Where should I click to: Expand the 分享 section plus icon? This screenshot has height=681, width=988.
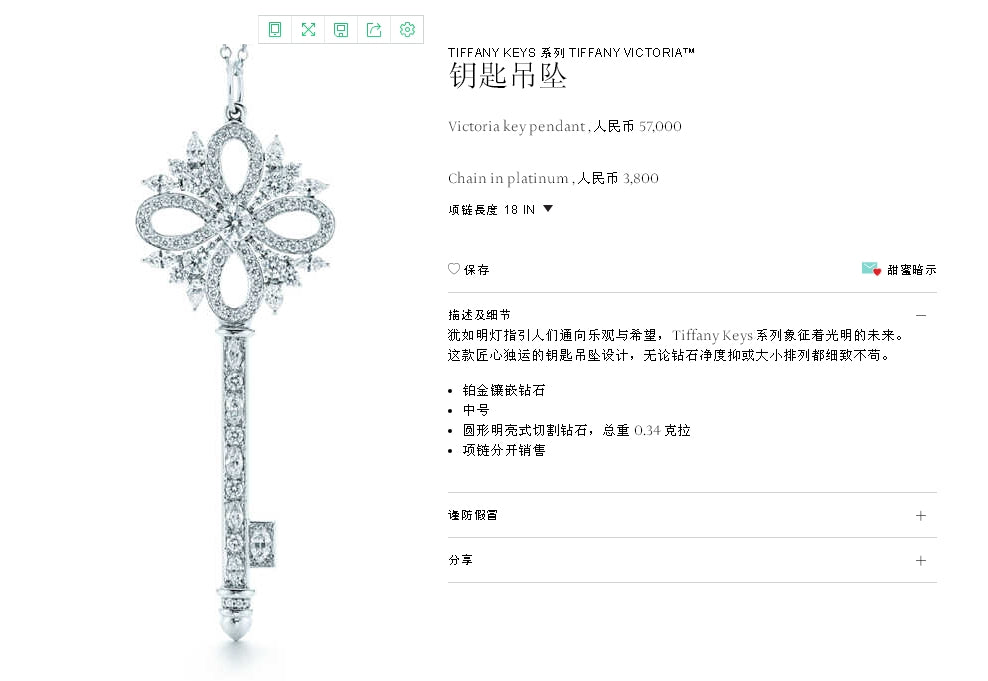pos(921,560)
